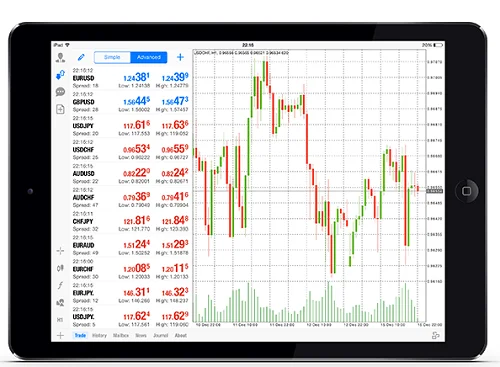
Task: Click the volume histogram below the chart
Action: pos(306,302)
